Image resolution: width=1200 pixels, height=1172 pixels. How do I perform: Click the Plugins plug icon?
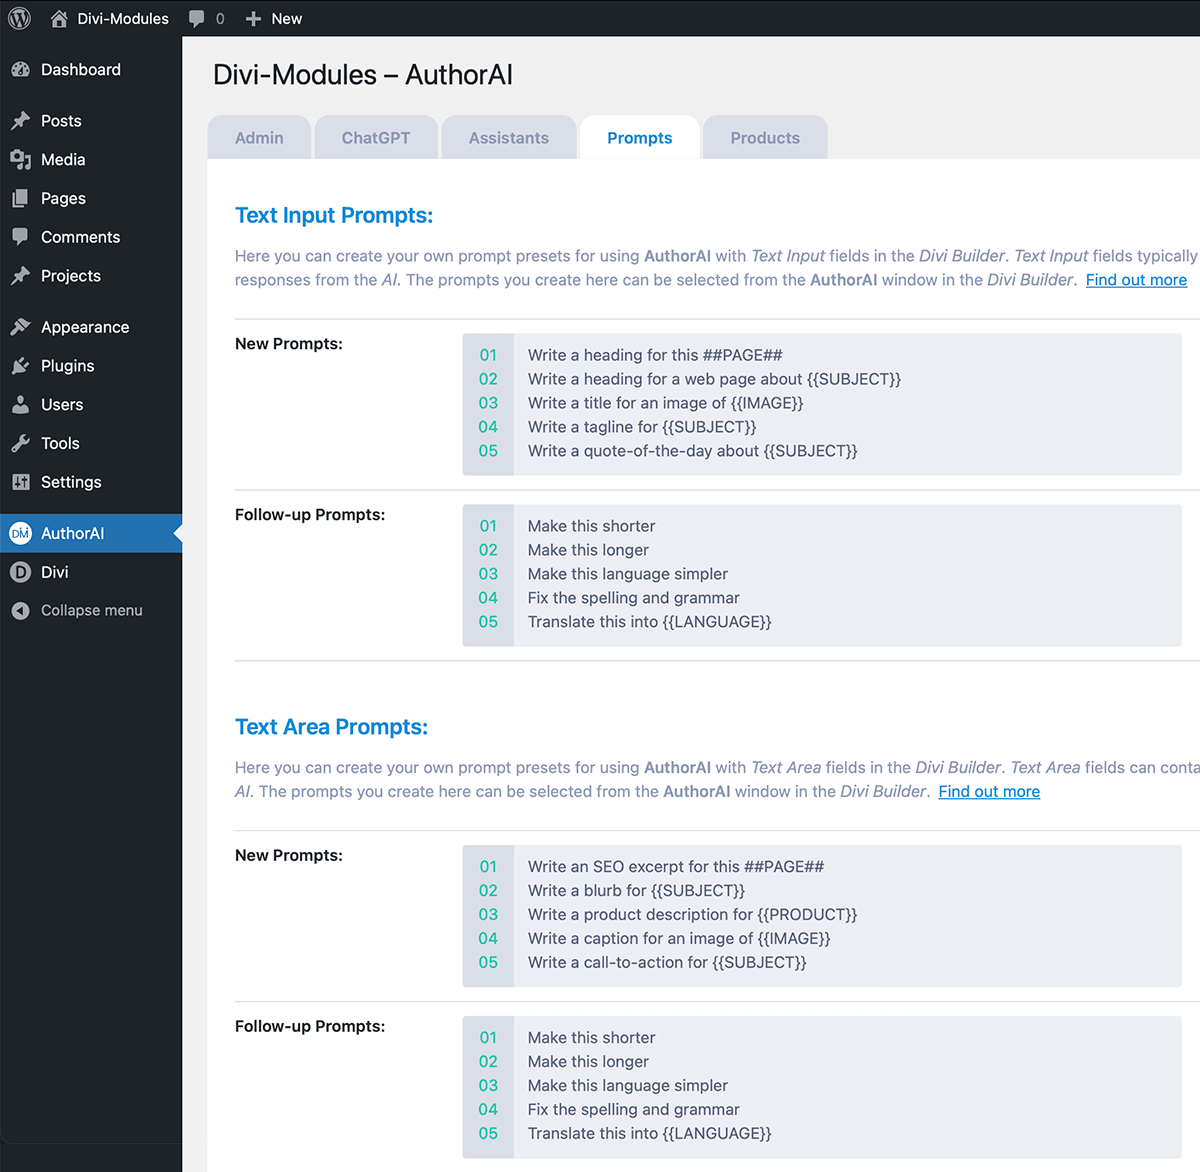click(x=20, y=366)
